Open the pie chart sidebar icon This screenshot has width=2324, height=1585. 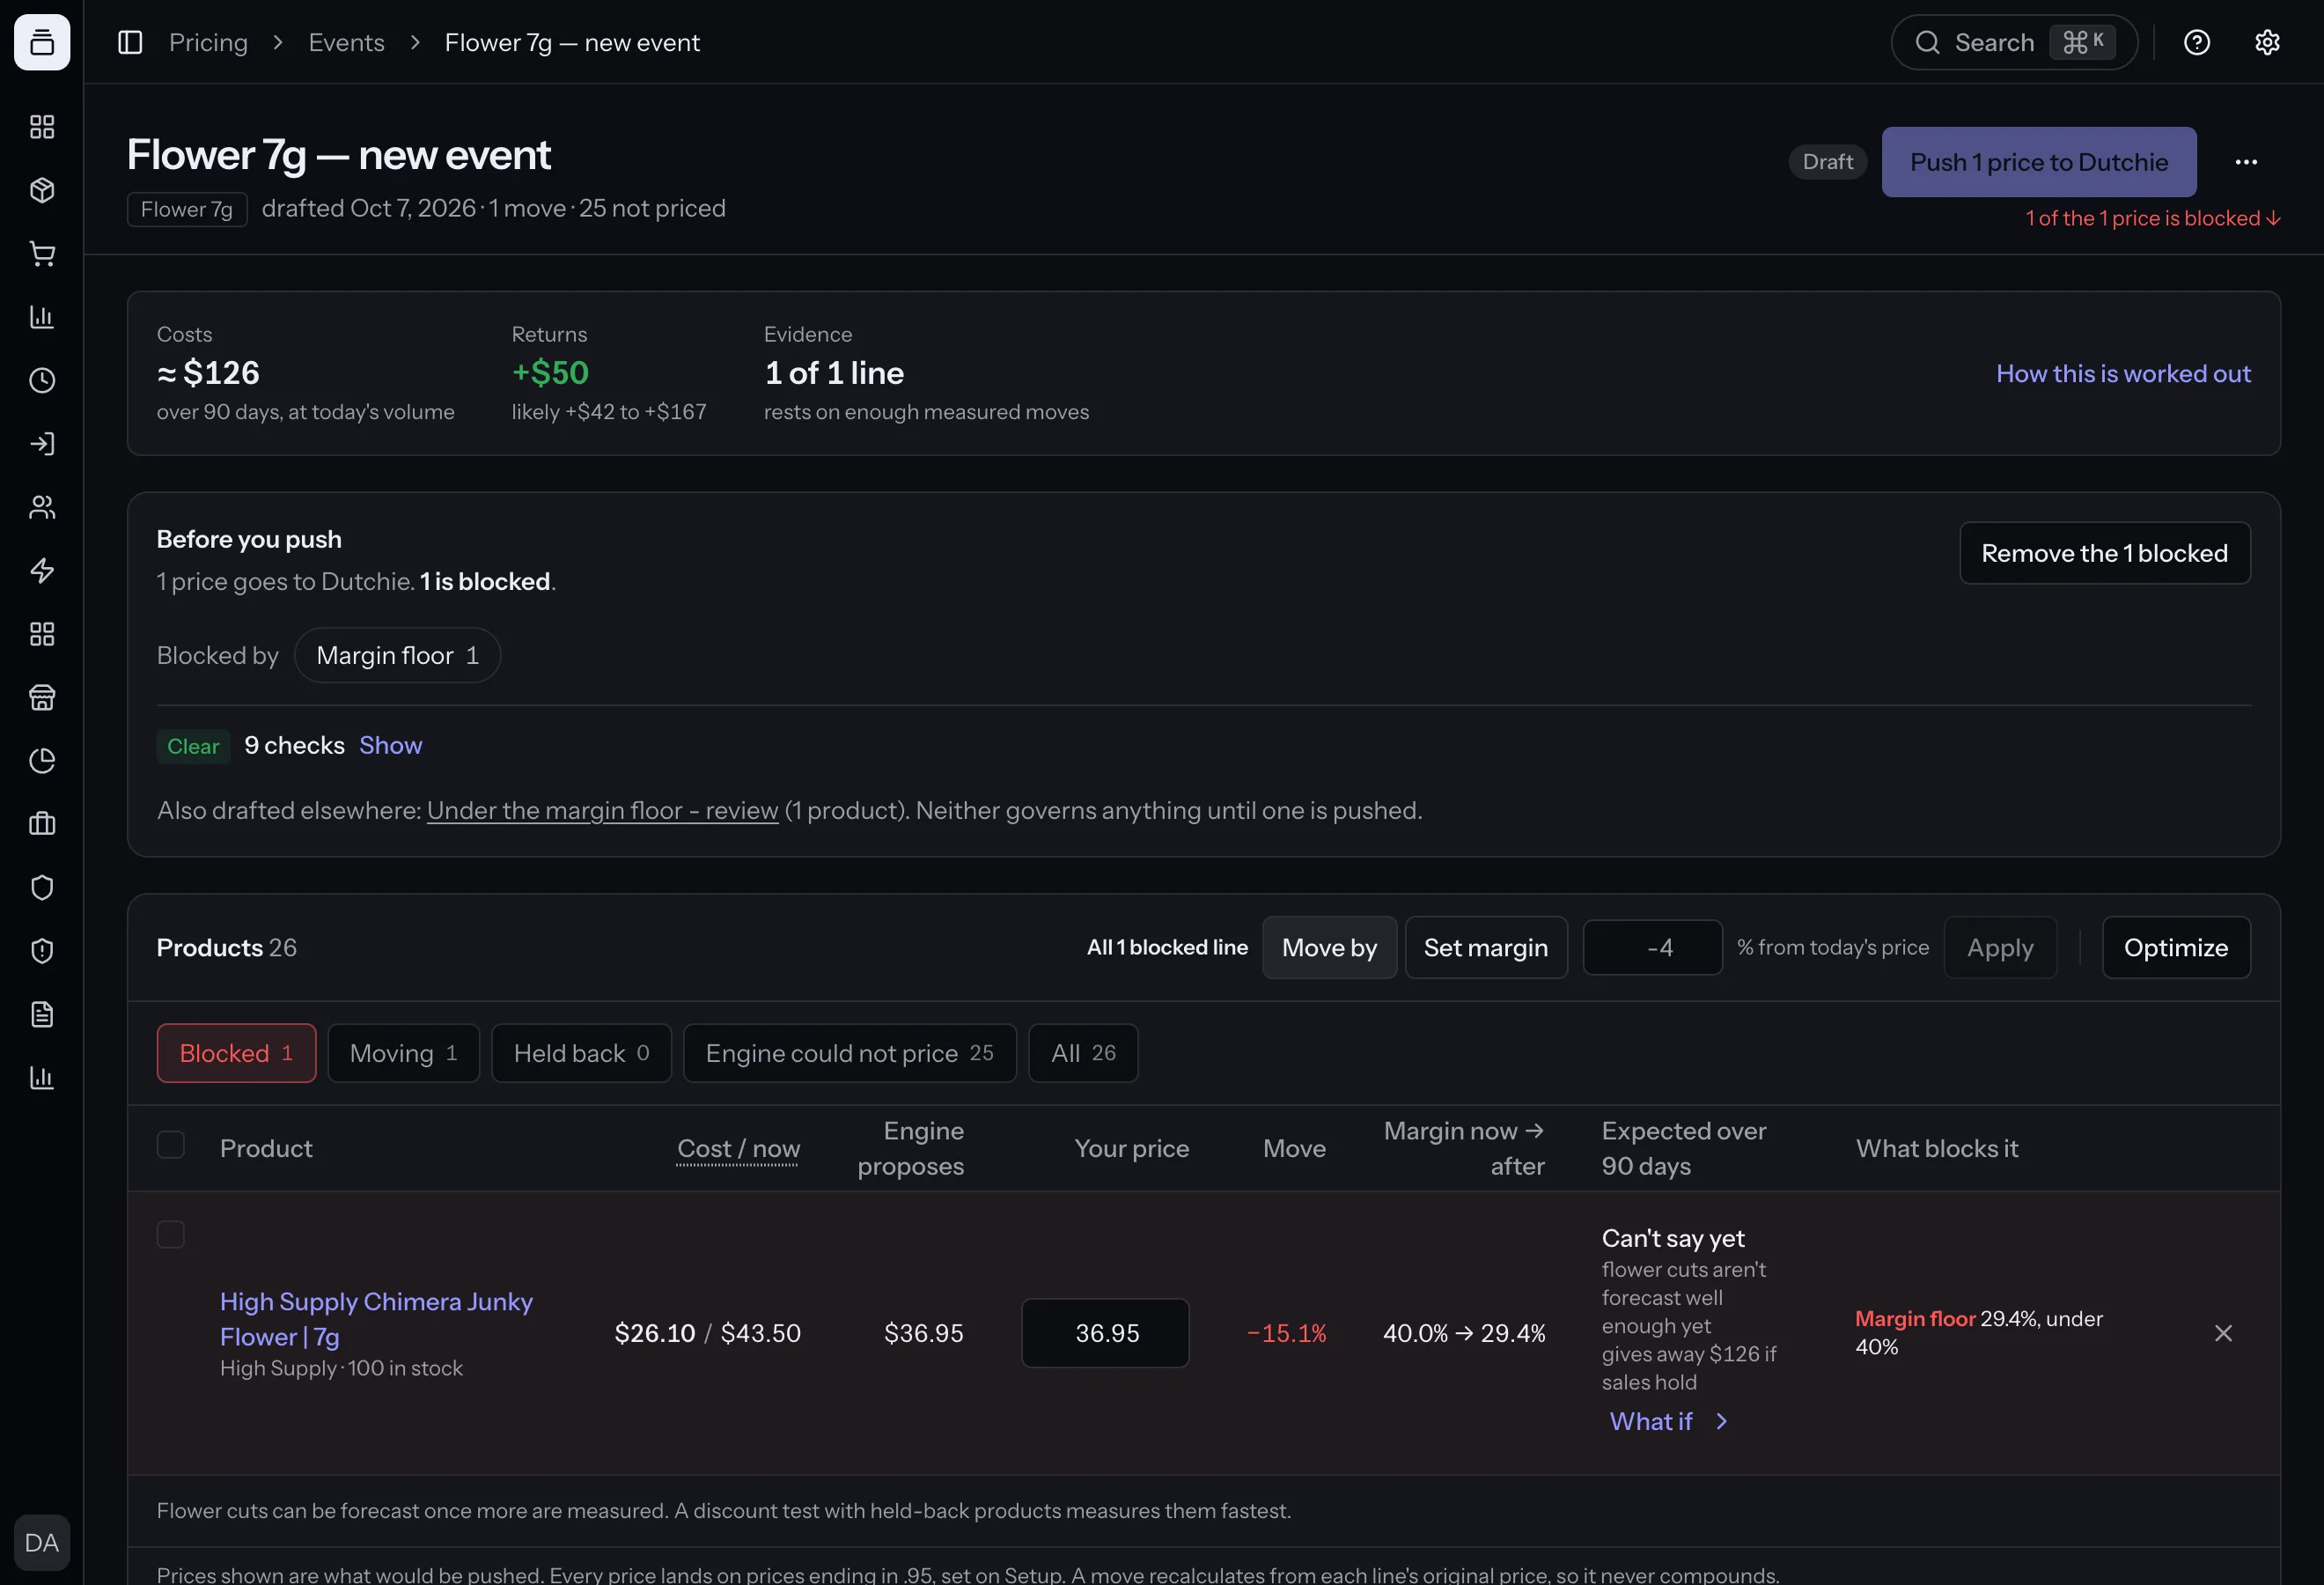tap(42, 761)
